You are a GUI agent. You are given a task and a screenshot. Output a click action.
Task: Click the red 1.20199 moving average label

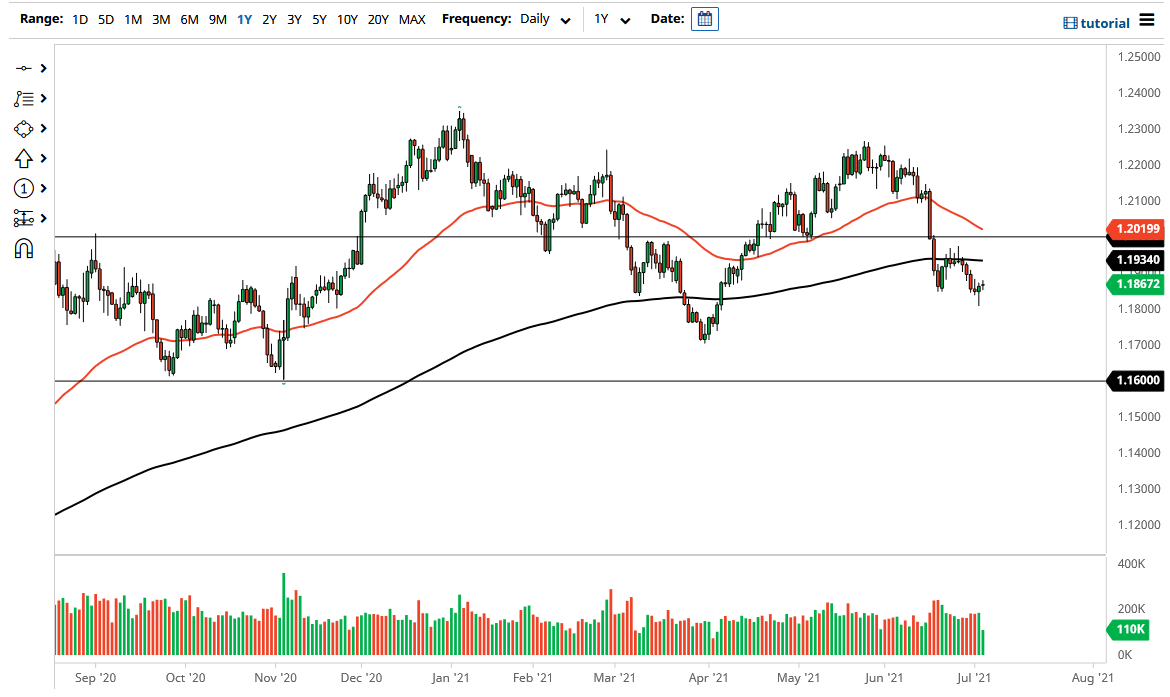1137,230
